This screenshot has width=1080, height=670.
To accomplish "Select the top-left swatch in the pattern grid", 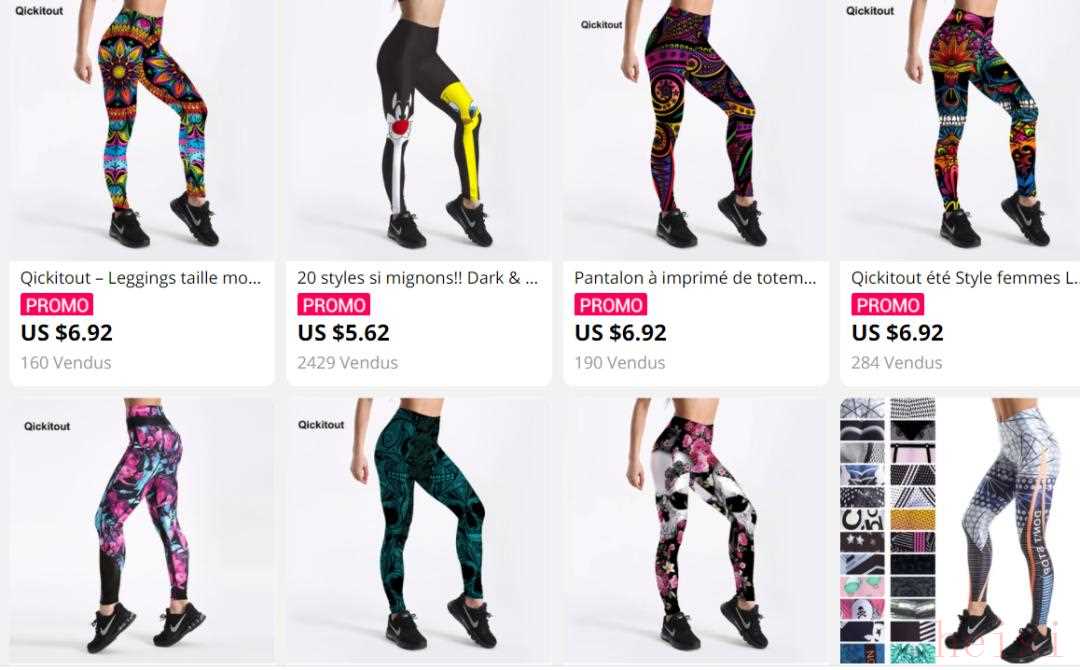I will [x=862, y=408].
